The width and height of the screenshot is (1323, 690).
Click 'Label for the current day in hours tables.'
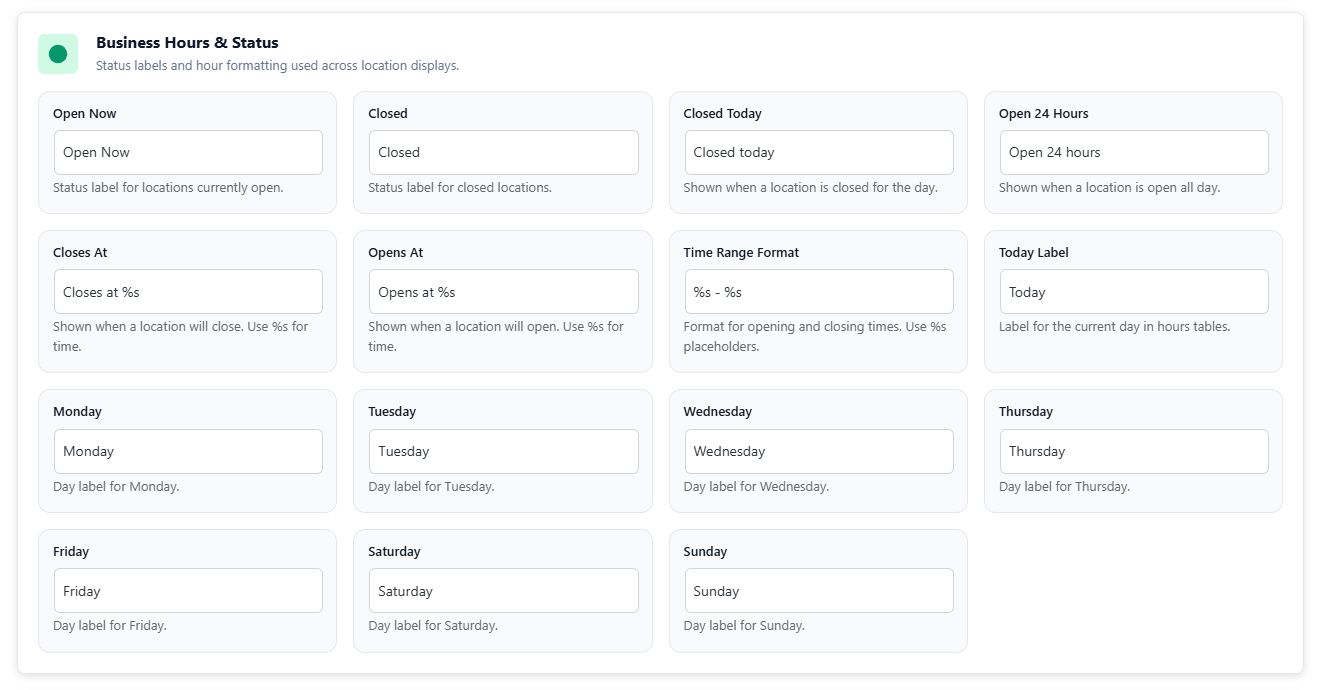[1115, 327]
